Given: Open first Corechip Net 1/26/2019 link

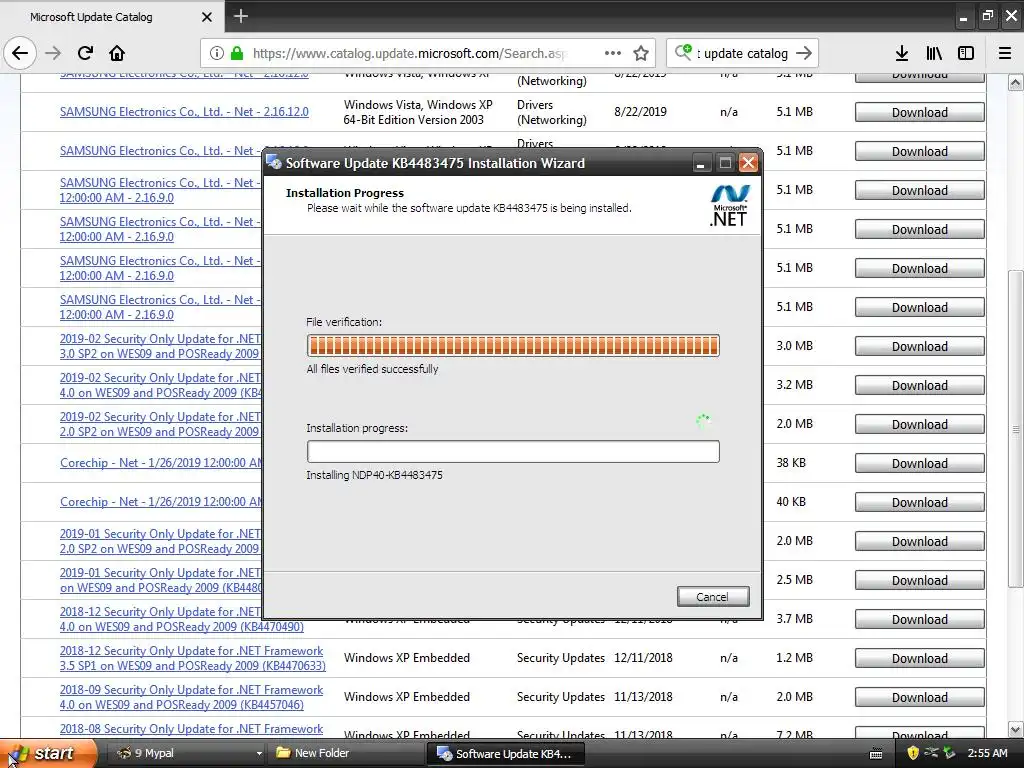Looking at the screenshot, I should click(161, 462).
